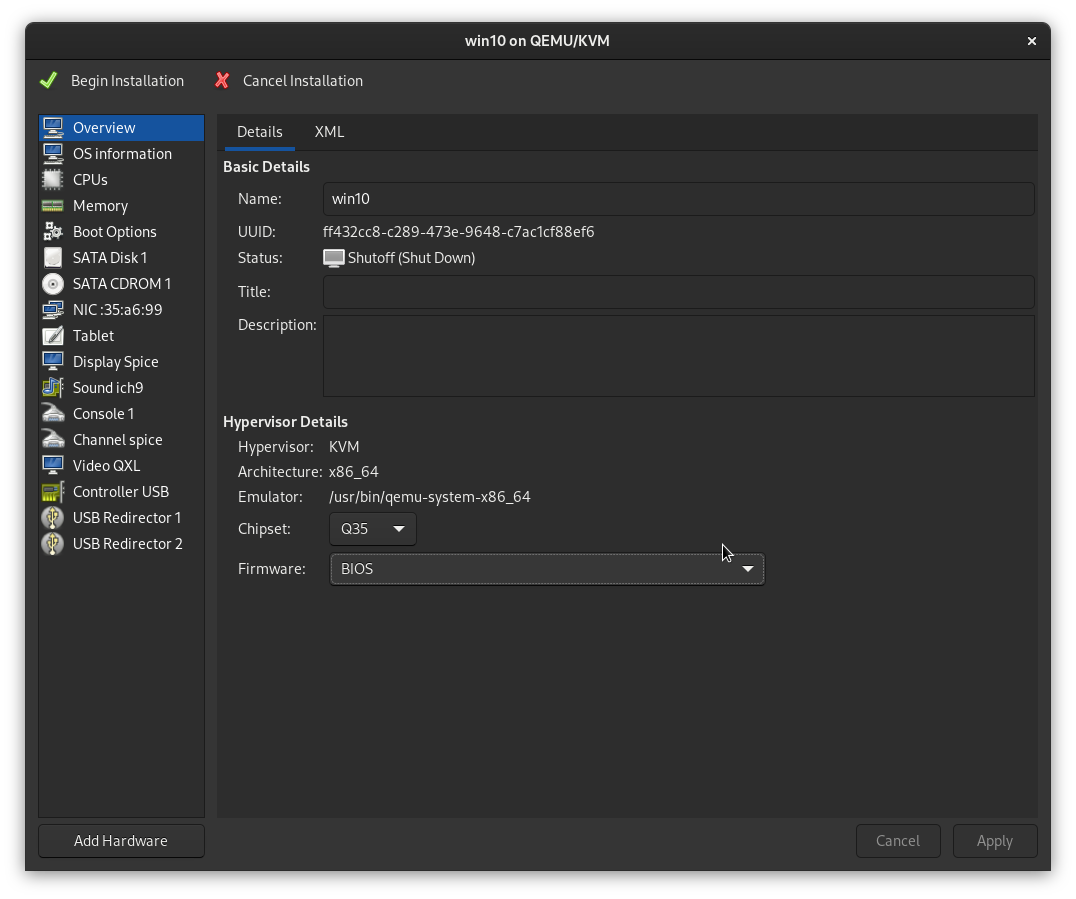
Task: Open the Boot Options gear icon
Action: point(53,232)
